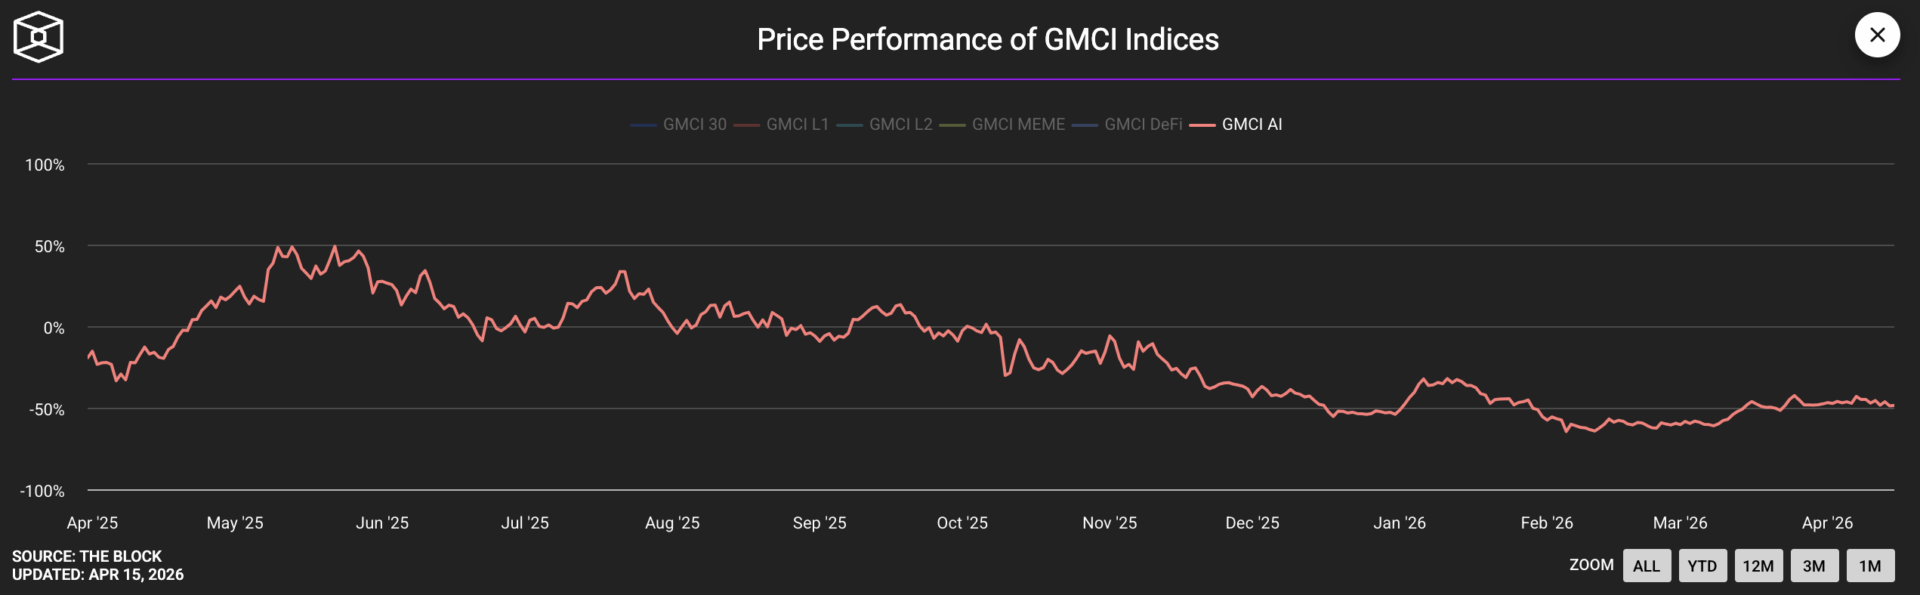Click the "ZOOM" label text
This screenshot has height=595, width=1920.
1591,565
